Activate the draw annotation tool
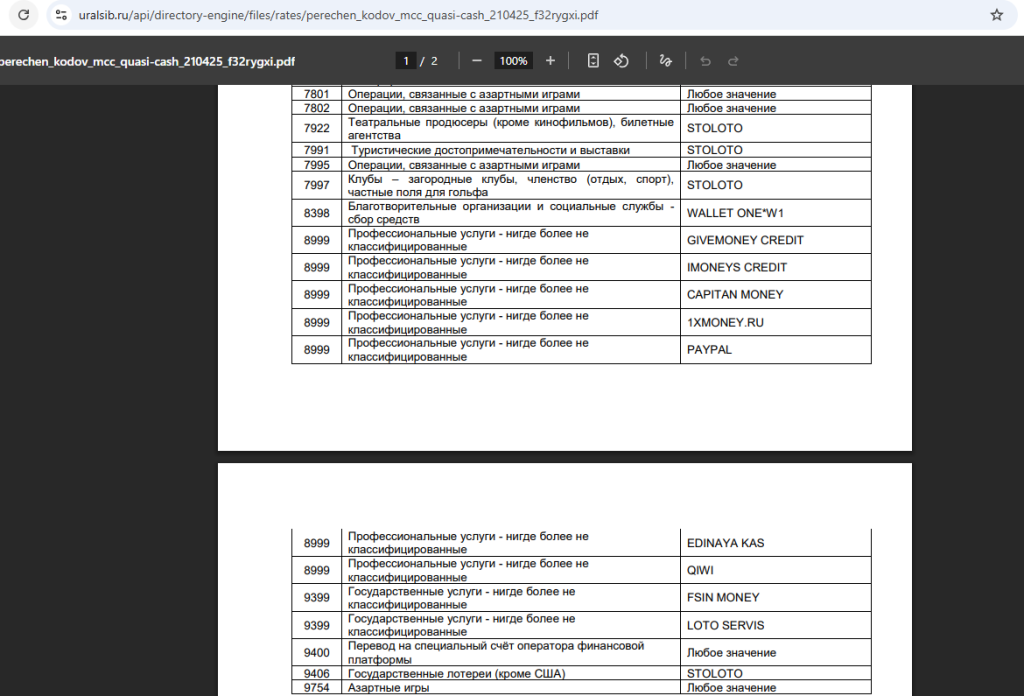This screenshot has height=696, width=1024. point(666,61)
